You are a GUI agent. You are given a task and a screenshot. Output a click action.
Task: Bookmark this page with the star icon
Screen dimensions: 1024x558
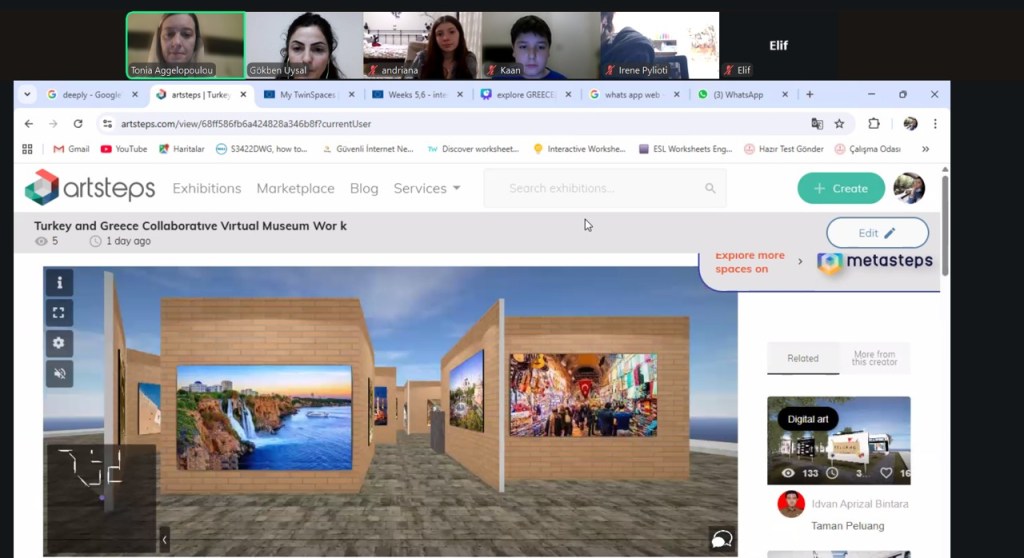click(839, 124)
